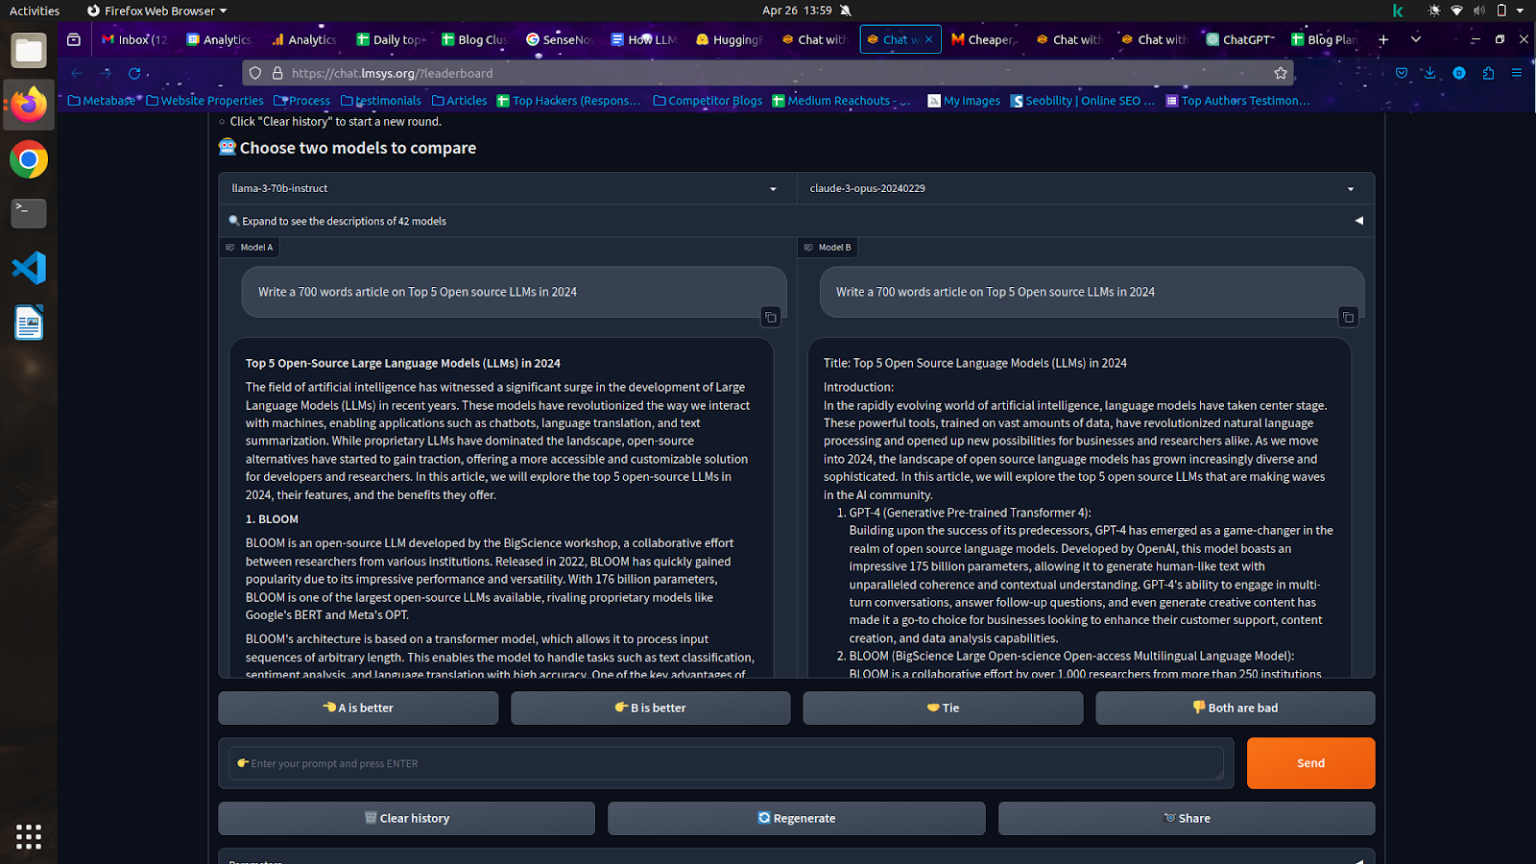
Task: Click the copy prompt icon on Model A pane
Action: coord(770,317)
